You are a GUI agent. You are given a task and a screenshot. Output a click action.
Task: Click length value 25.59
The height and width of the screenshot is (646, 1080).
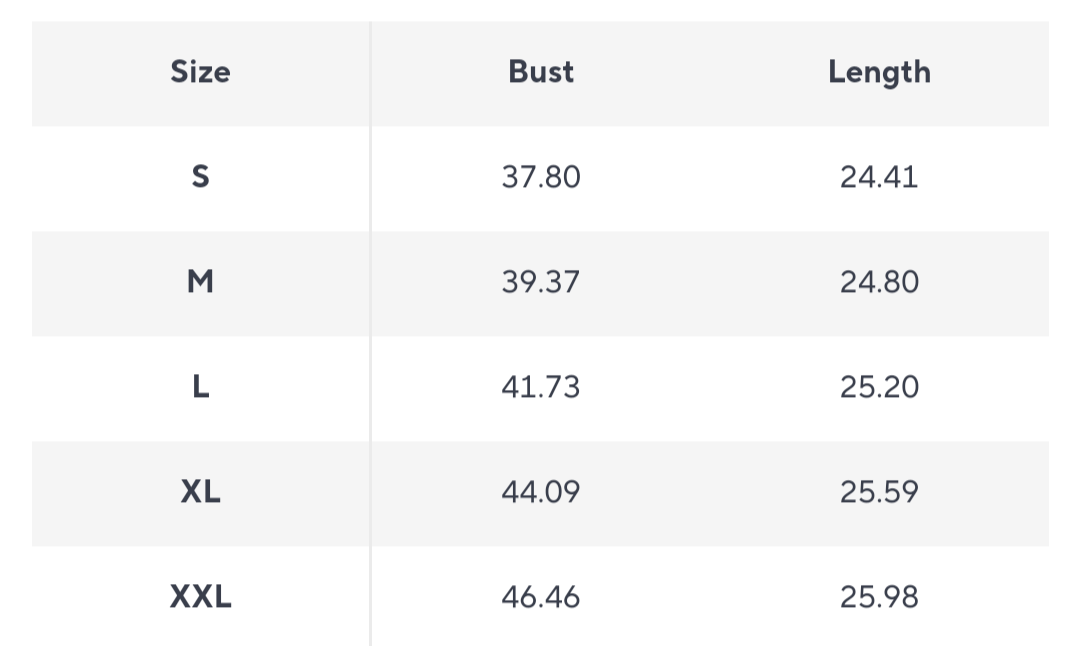(879, 492)
